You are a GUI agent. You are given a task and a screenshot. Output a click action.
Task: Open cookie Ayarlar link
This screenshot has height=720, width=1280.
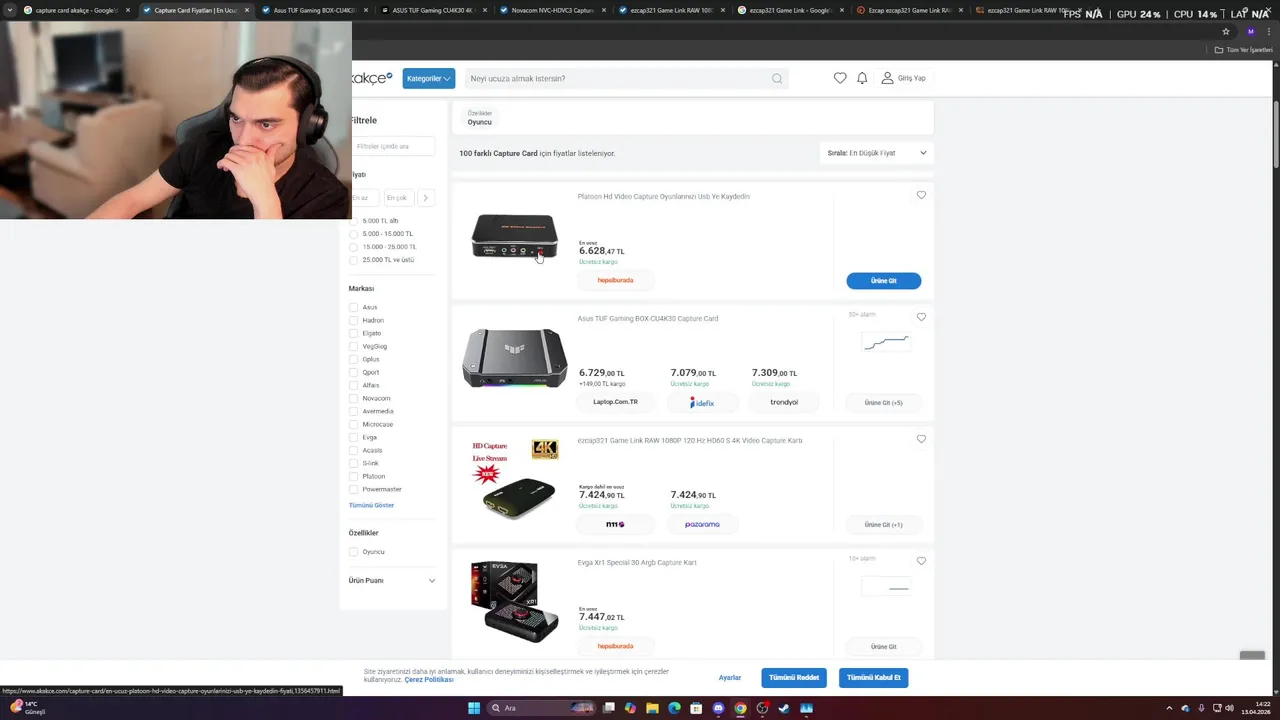pyautogui.click(x=730, y=677)
